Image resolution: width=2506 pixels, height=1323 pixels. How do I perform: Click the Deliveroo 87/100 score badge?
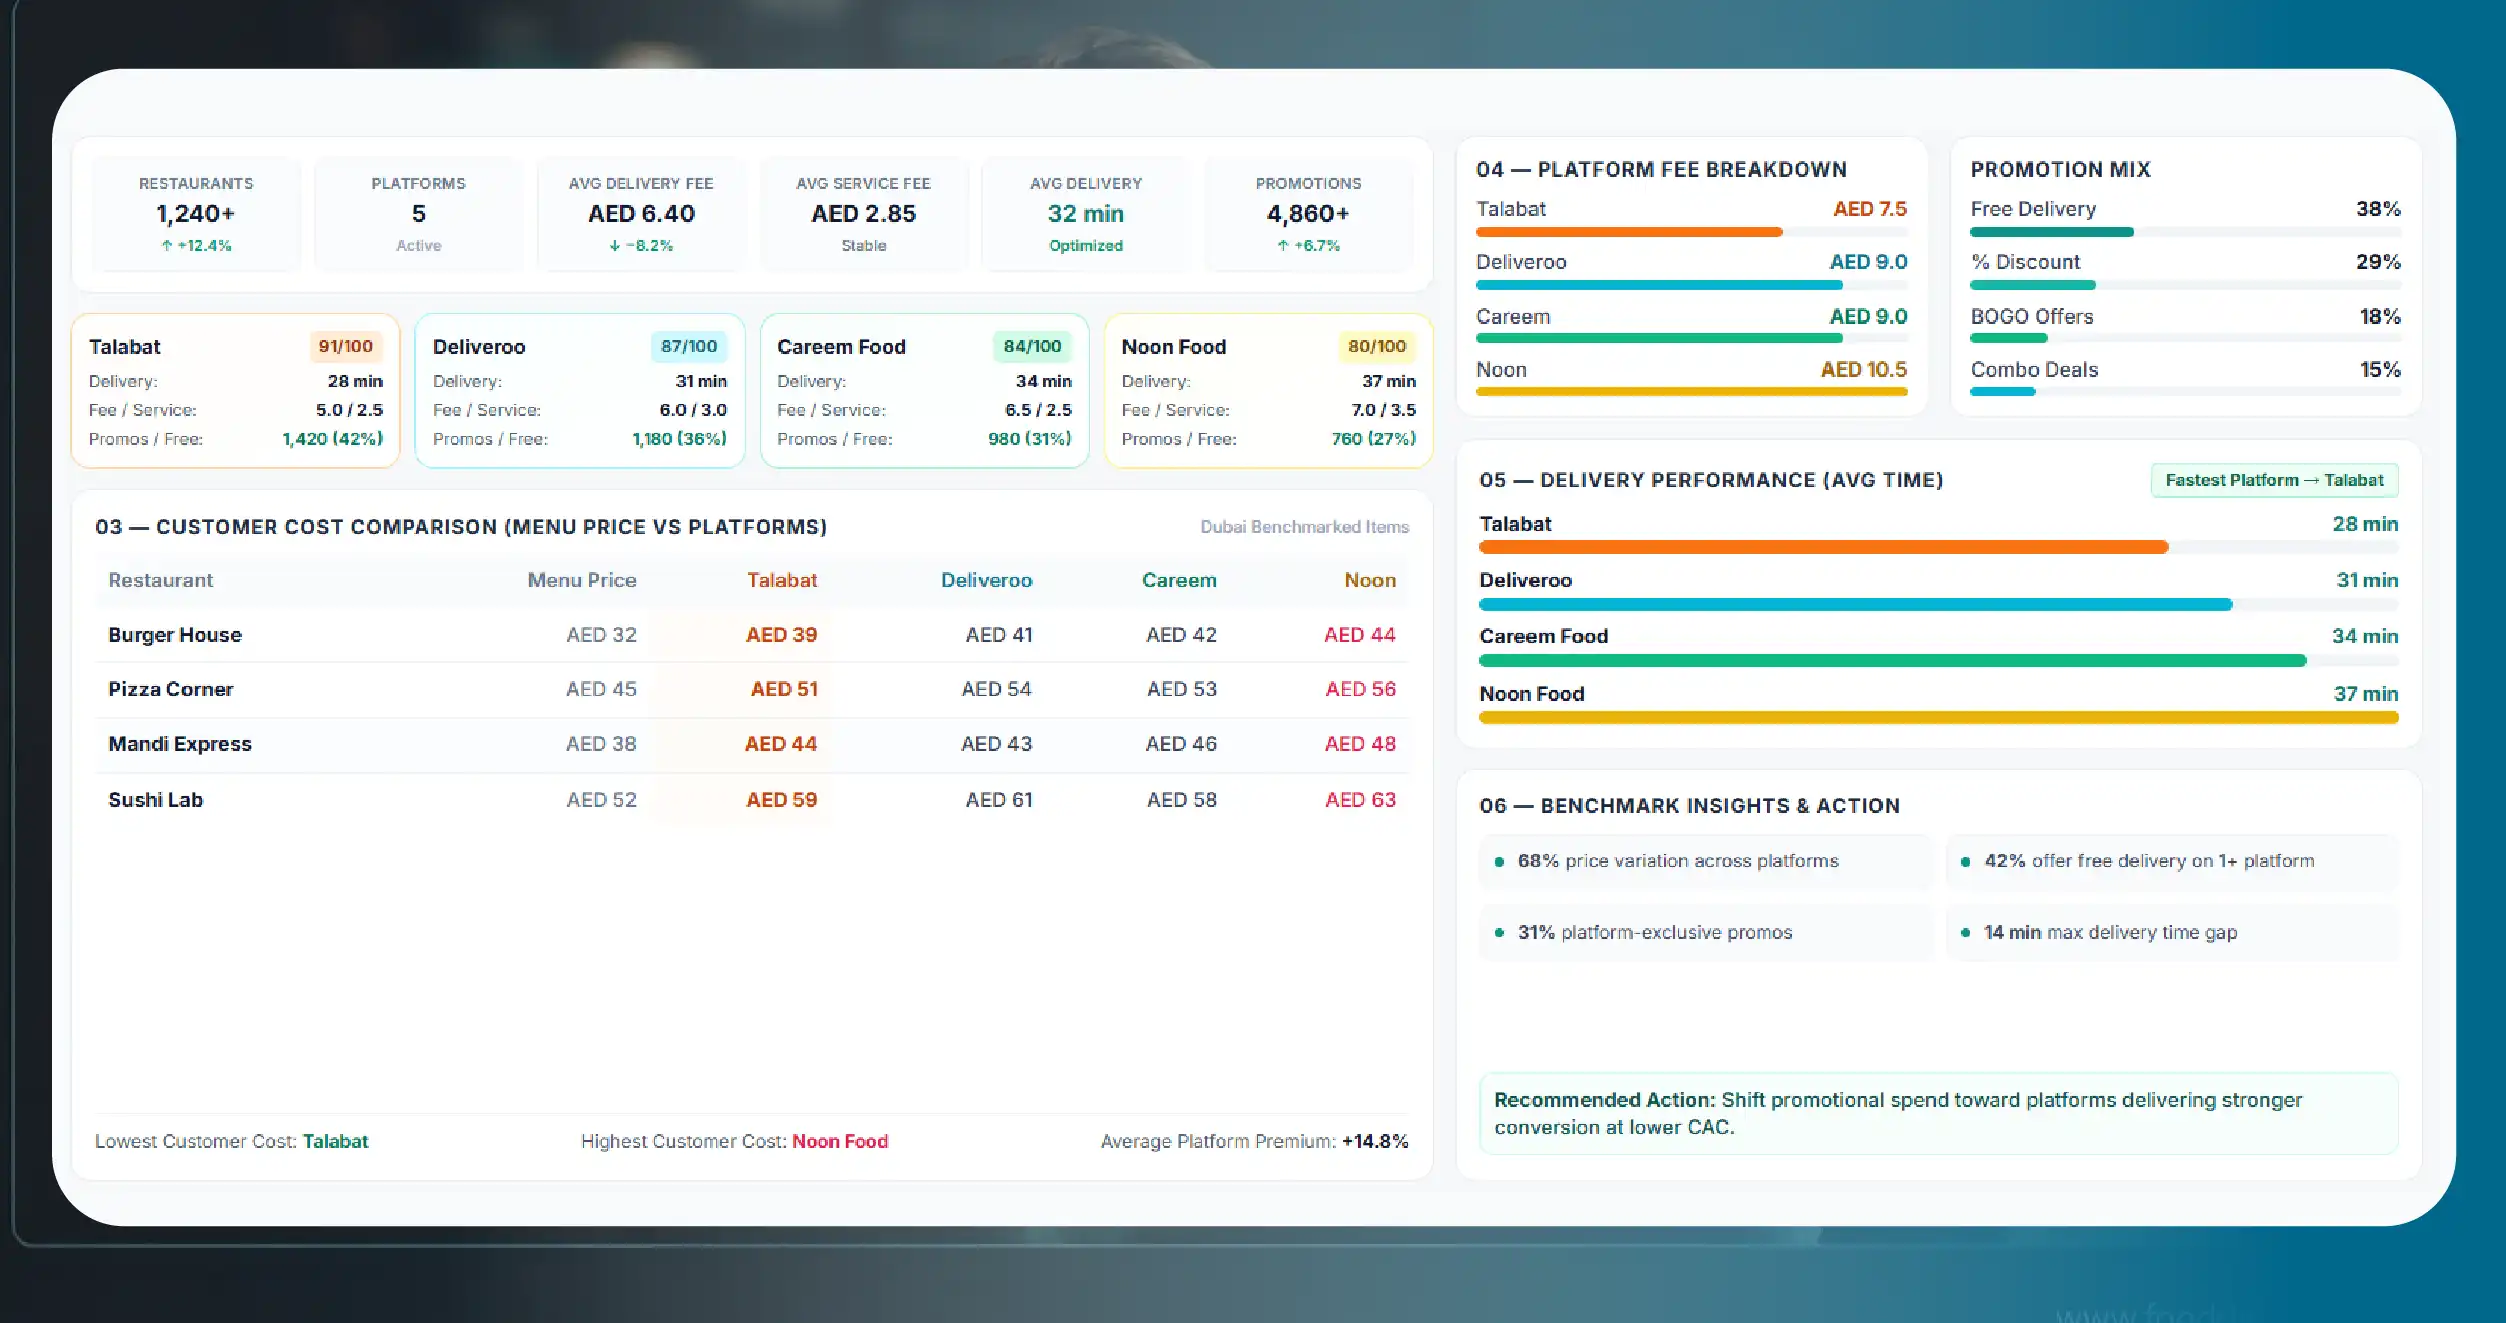pos(689,346)
